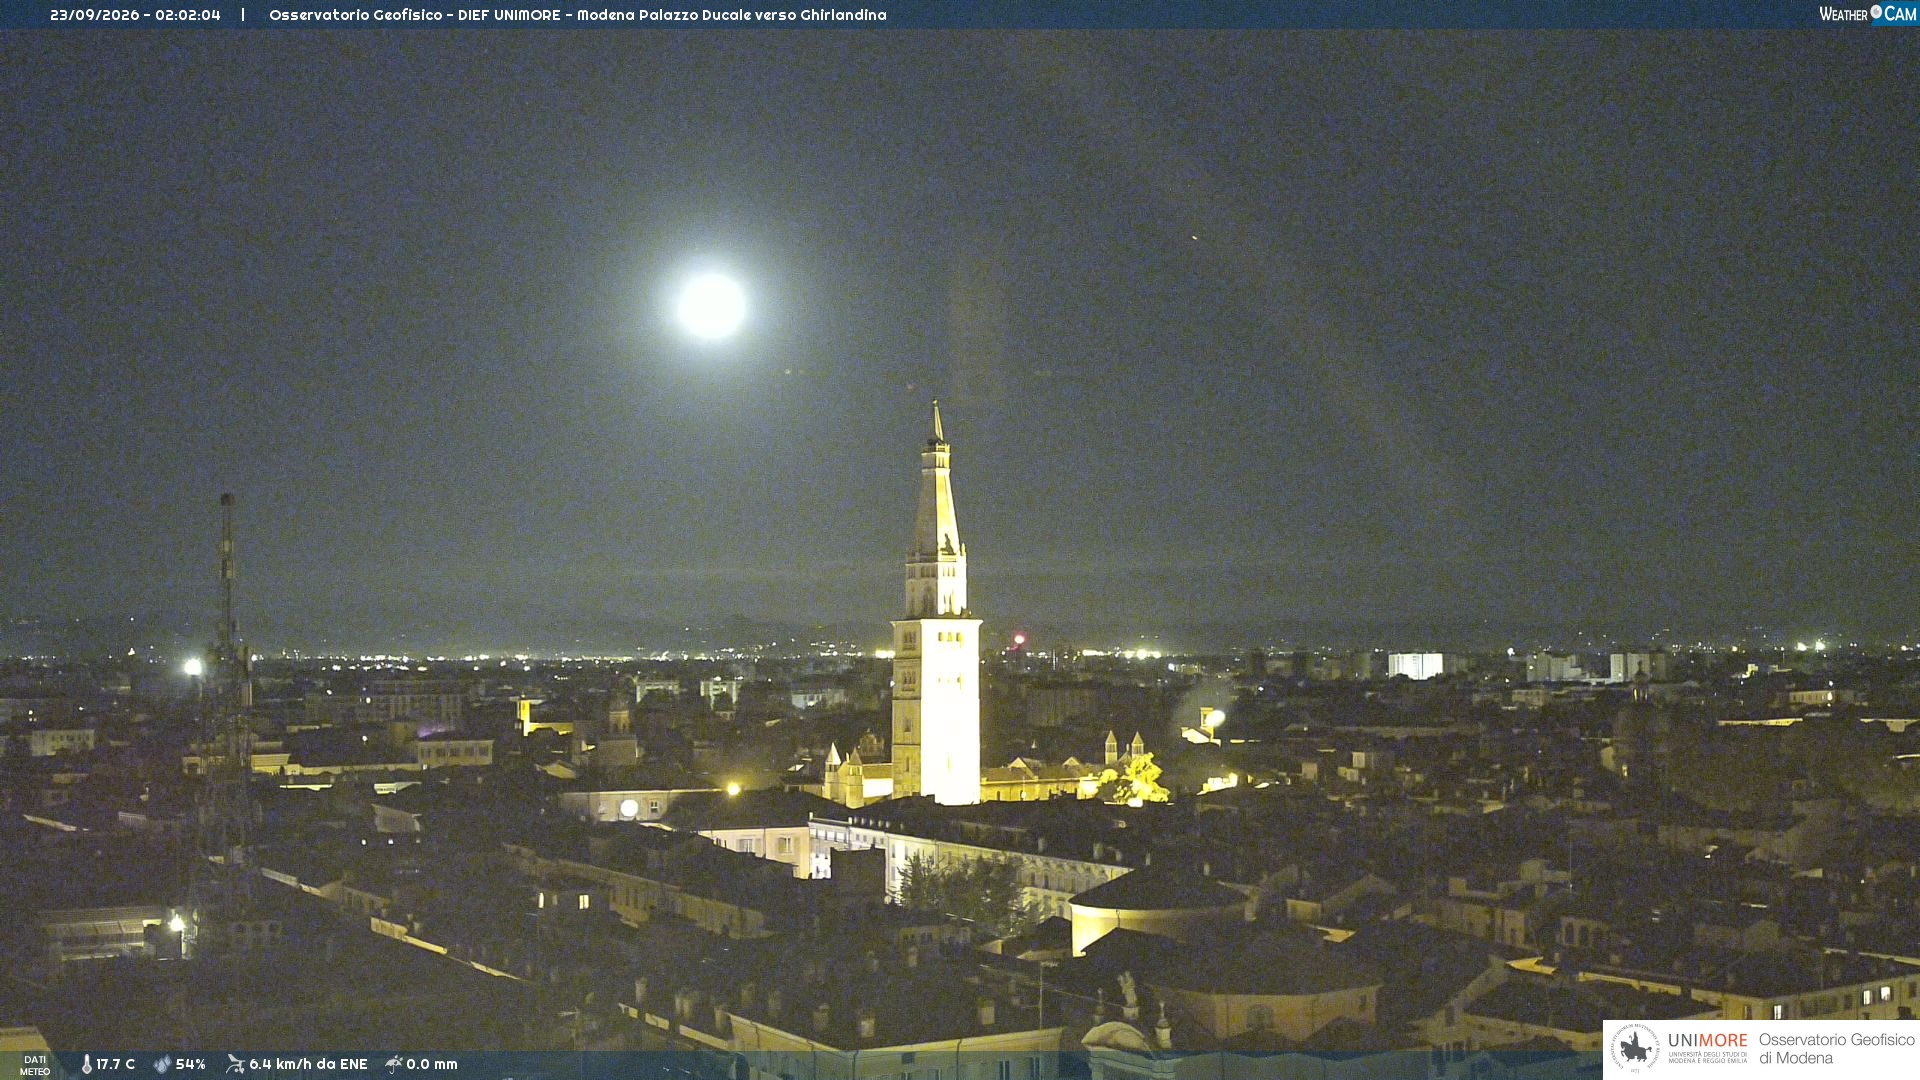Click the wind speed anemometer icon
The height and width of the screenshot is (1080, 1920).
235,1064
